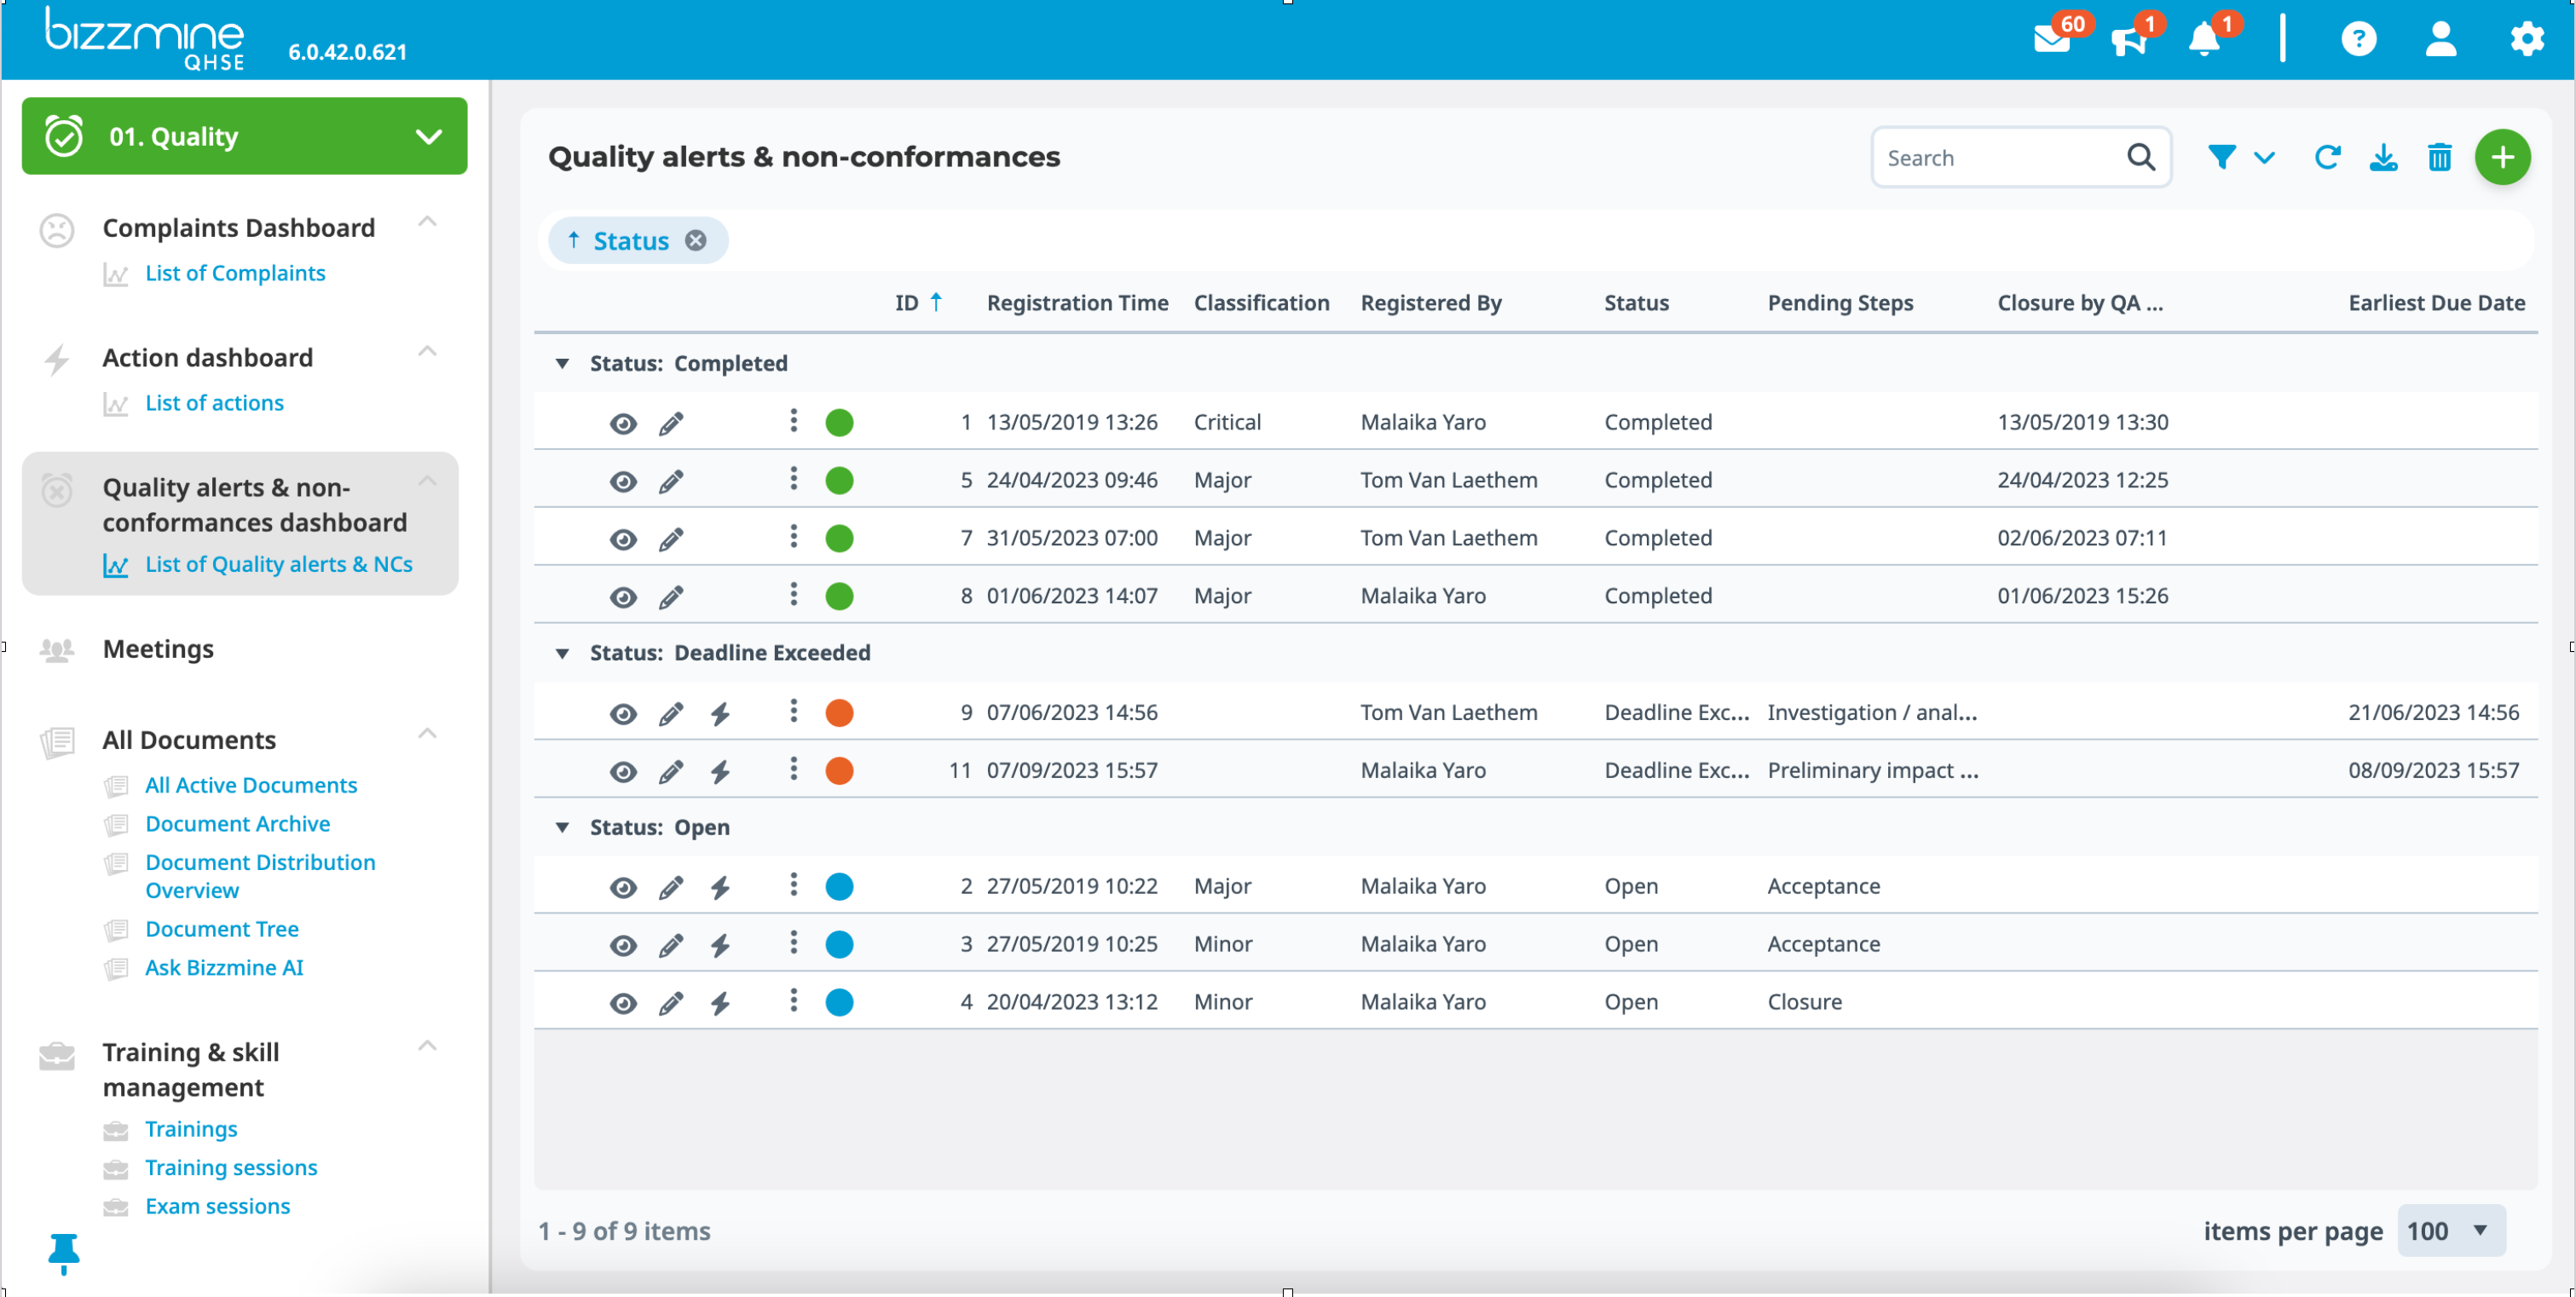This screenshot has width=2576, height=1297.
Task: Export the list using the download icon
Action: 2384,157
